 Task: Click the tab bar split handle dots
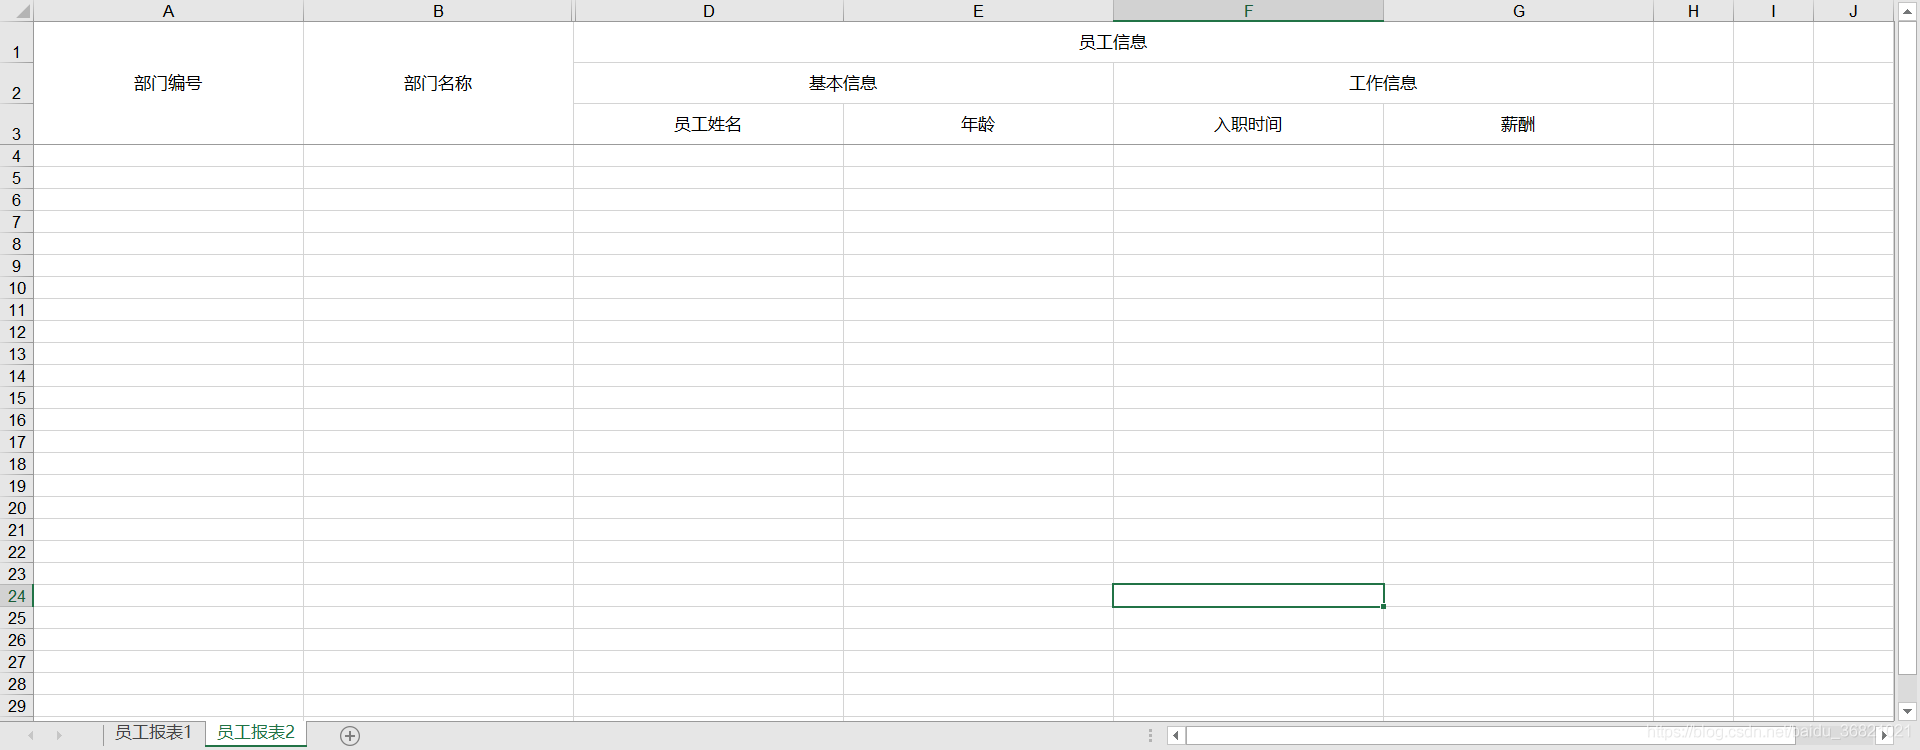pyautogui.click(x=1150, y=735)
